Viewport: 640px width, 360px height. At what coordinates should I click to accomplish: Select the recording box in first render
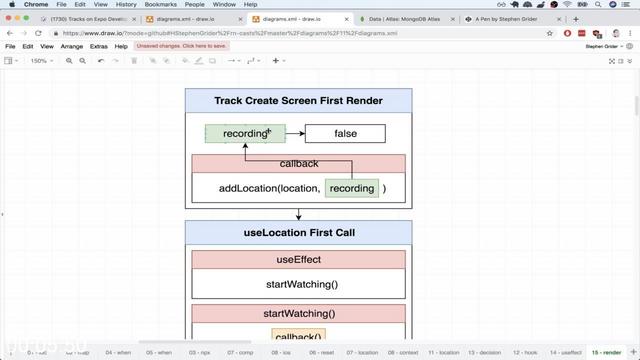pos(245,133)
